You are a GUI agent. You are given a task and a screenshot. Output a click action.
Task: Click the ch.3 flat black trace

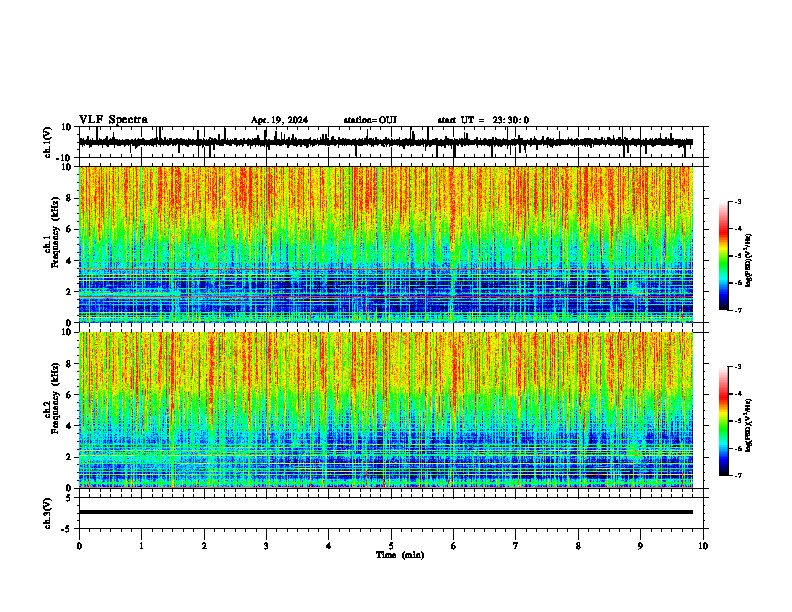tap(386, 512)
